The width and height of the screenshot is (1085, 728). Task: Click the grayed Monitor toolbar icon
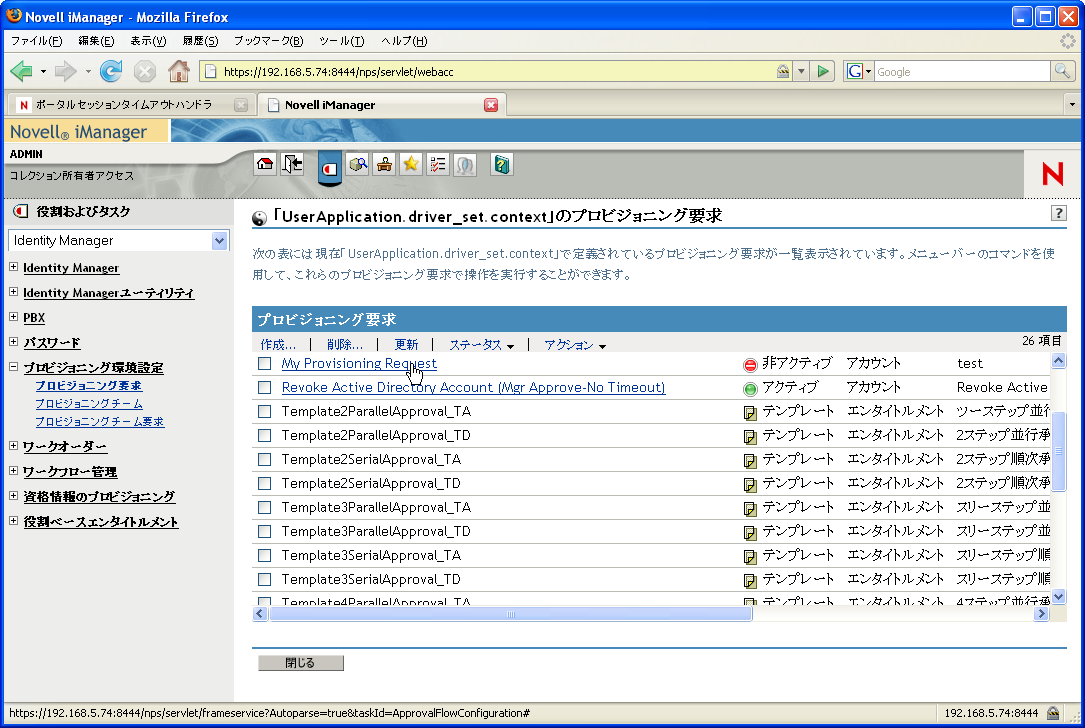(465, 165)
